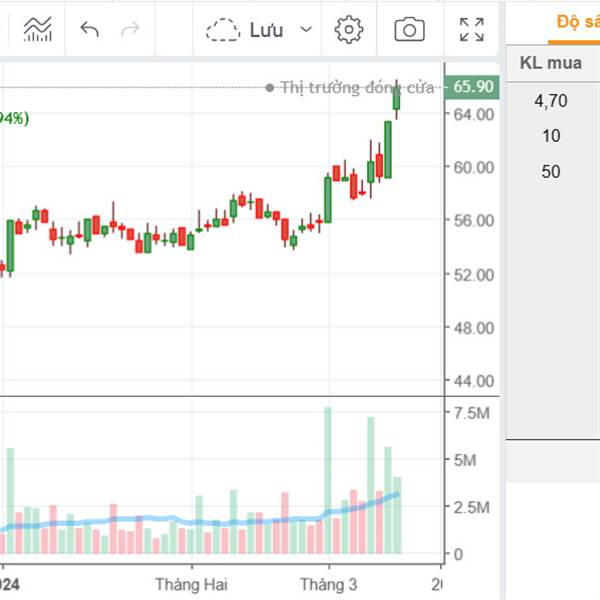Click the 65.90 current price label
Image resolution: width=600 pixels, height=600 pixels.
(472, 87)
